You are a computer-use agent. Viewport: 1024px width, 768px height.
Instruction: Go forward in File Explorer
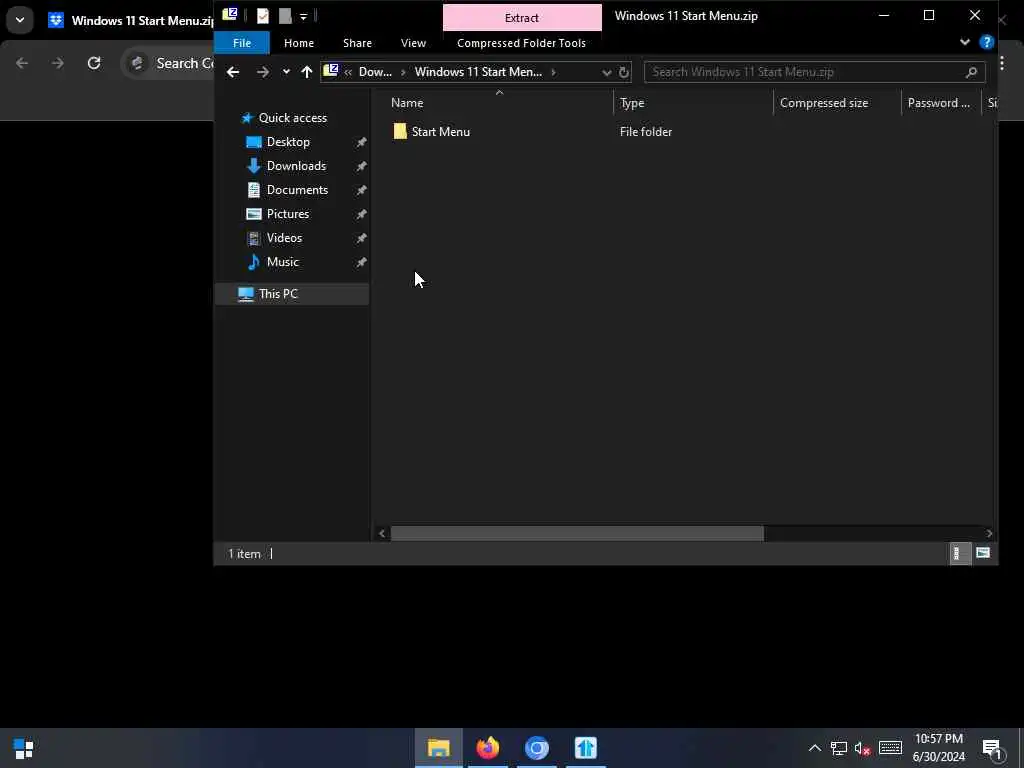[263, 72]
